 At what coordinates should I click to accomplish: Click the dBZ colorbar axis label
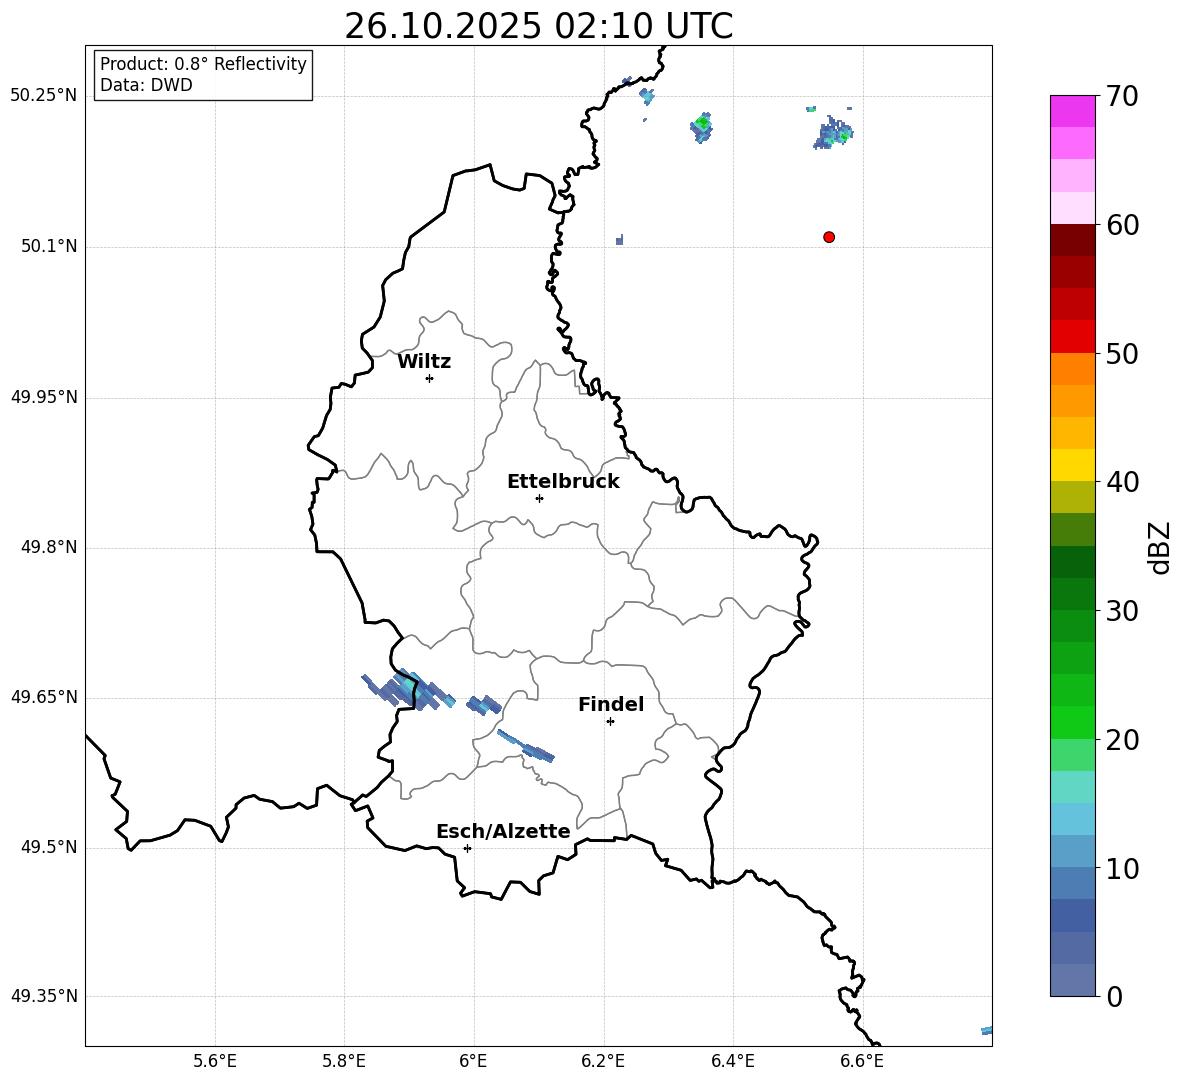click(x=1160, y=547)
